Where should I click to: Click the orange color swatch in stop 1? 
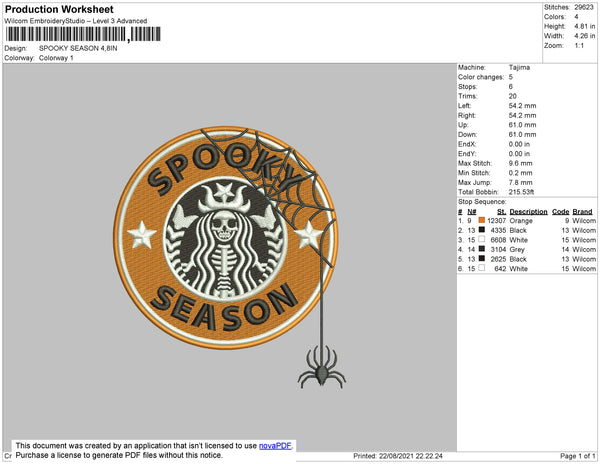point(481,220)
